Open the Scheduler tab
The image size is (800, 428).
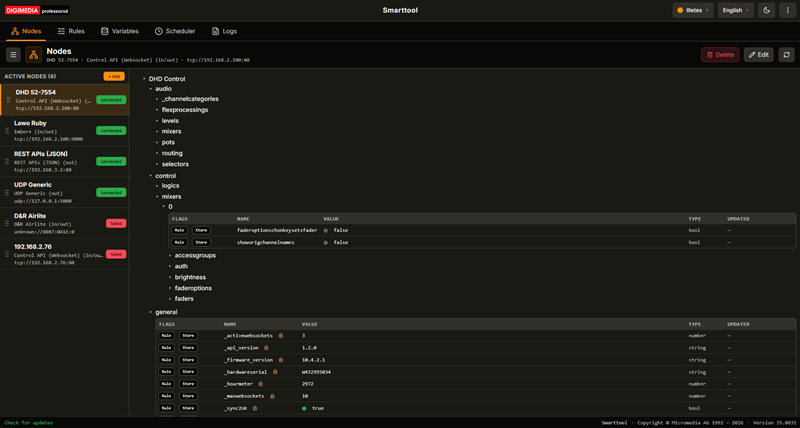pos(175,31)
